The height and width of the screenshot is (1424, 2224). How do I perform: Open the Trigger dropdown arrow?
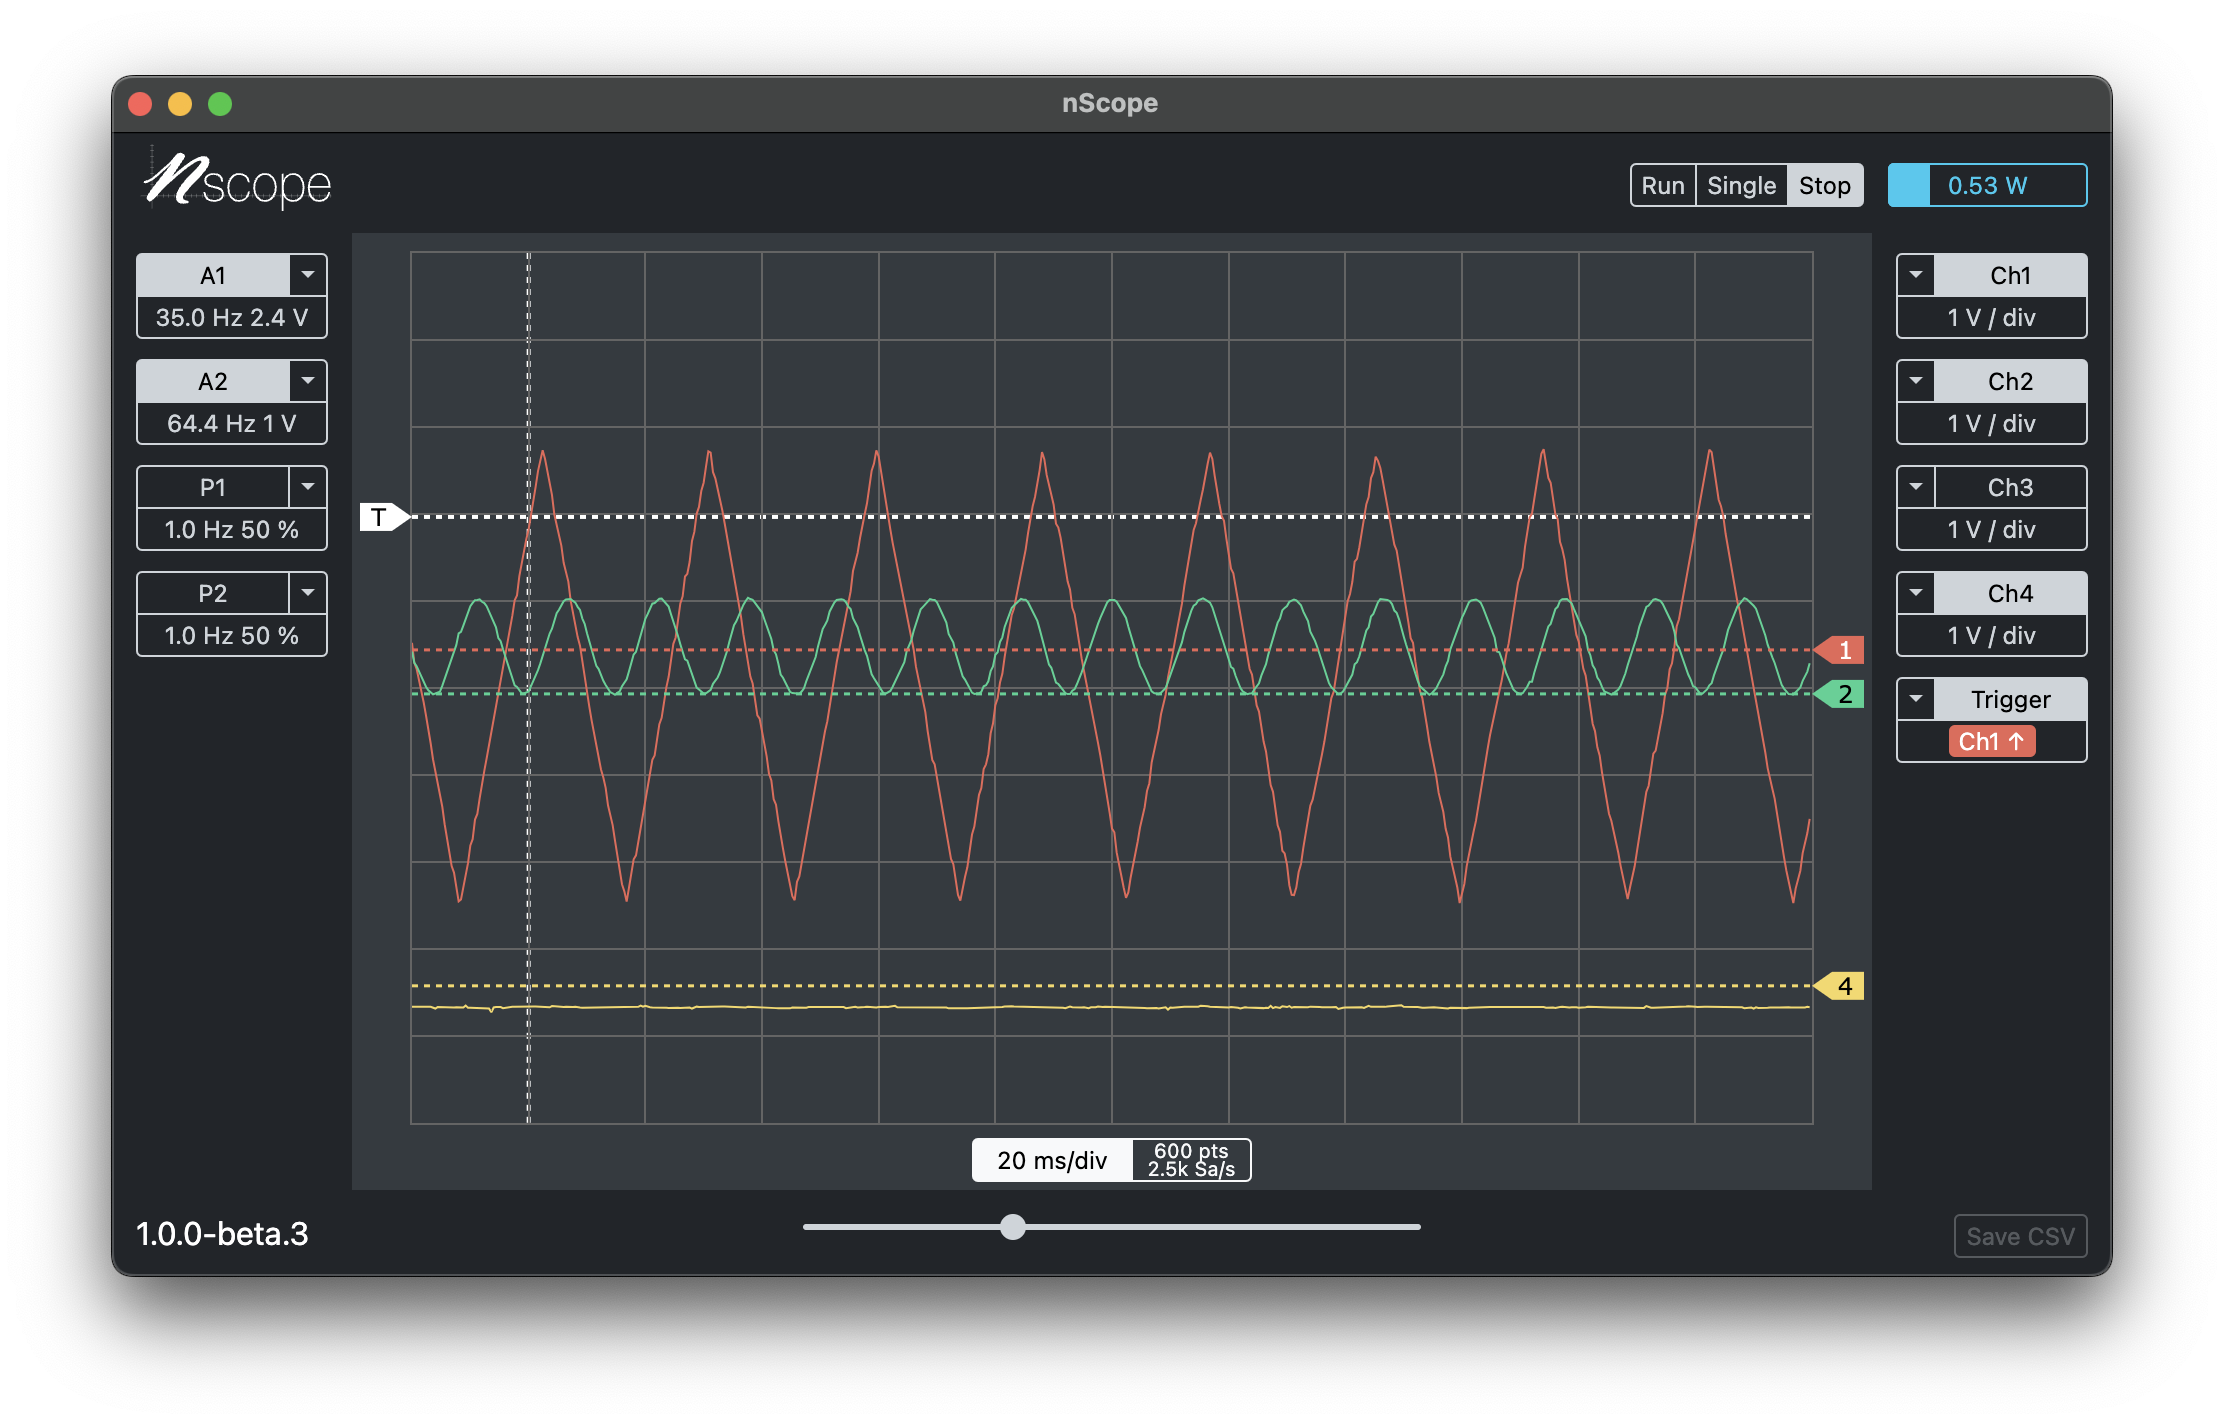click(1916, 699)
